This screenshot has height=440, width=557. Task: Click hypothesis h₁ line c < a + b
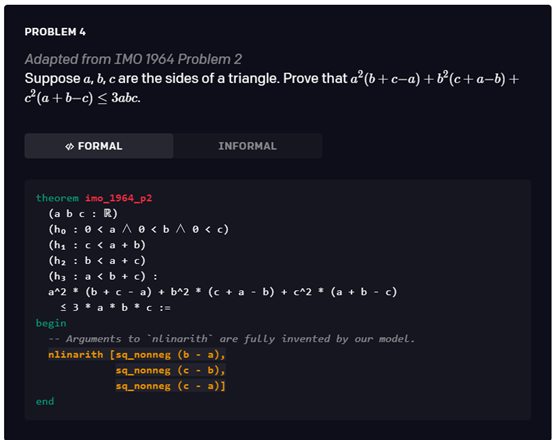[x=97, y=245]
